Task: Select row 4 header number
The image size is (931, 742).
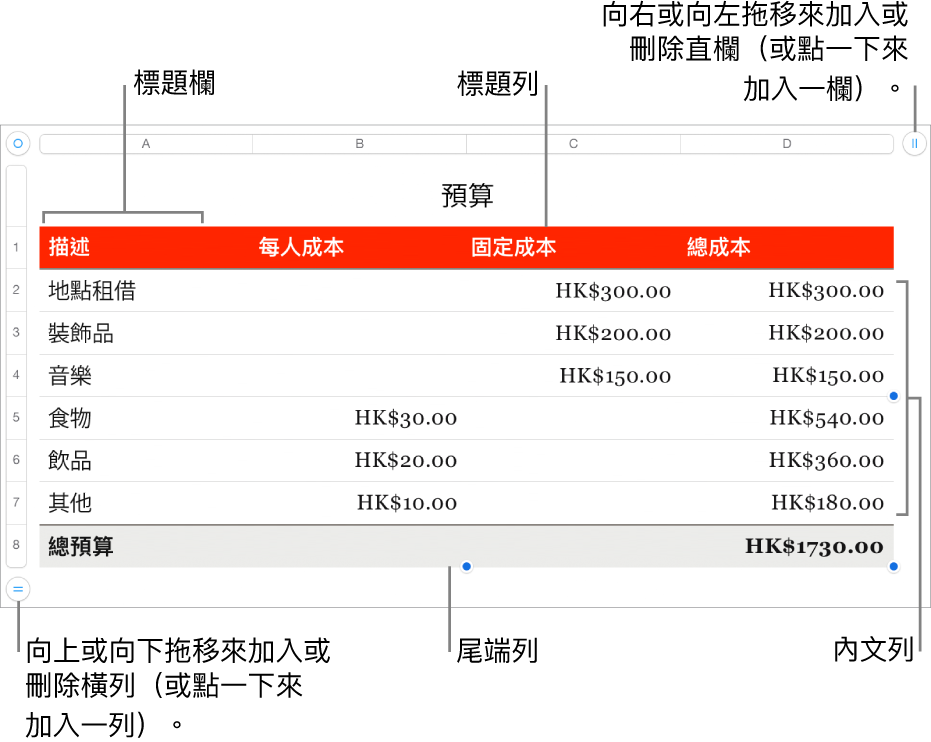Action: pos(16,375)
